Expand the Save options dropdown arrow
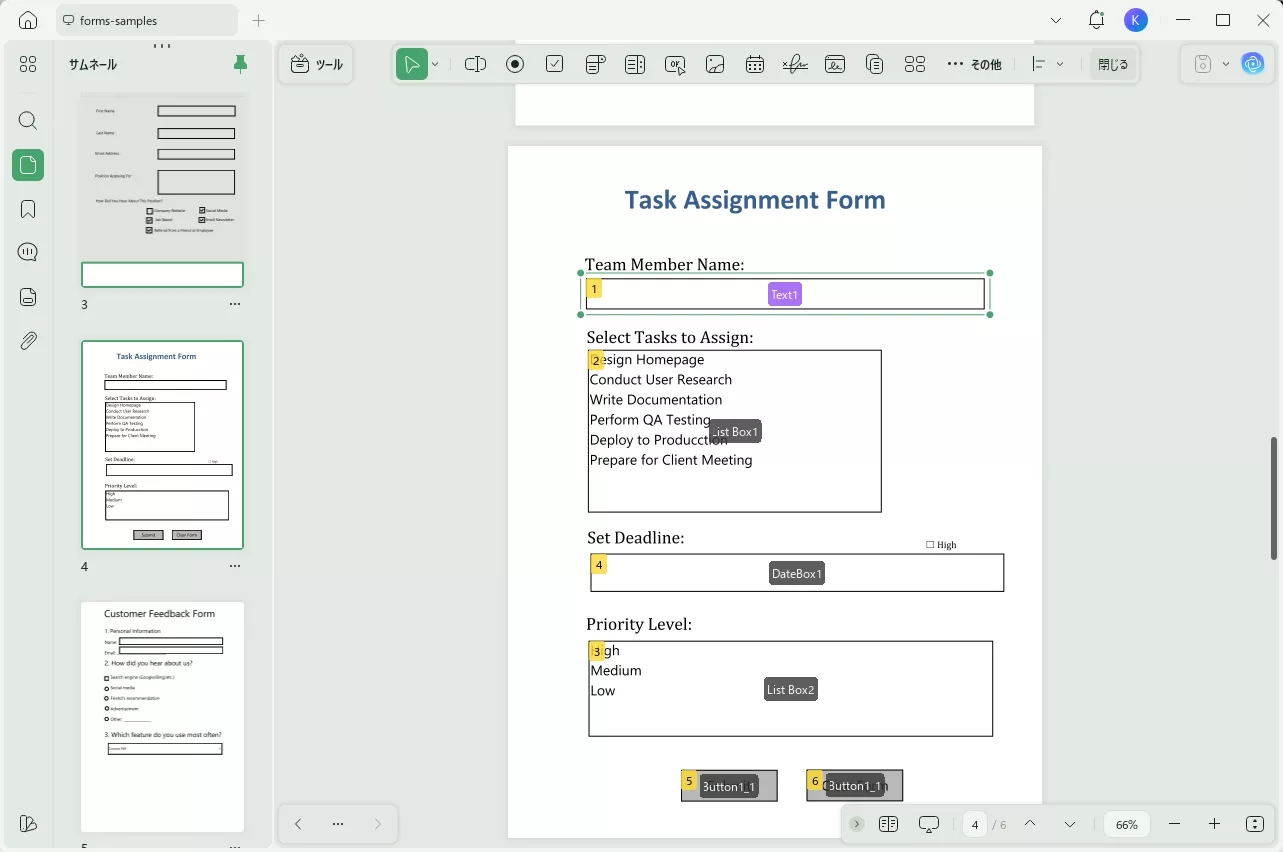Image resolution: width=1283 pixels, height=852 pixels. coord(1226,65)
